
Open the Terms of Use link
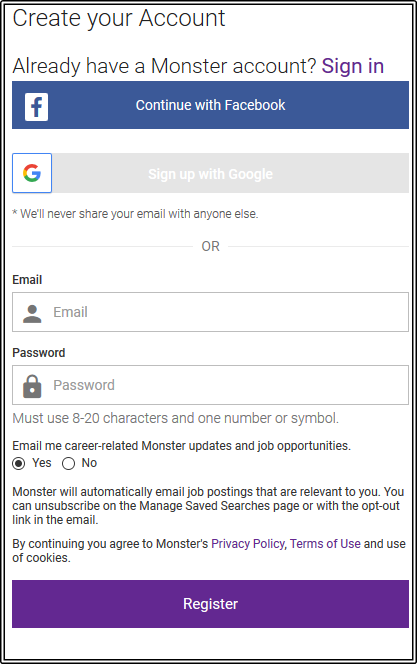point(325,544)
